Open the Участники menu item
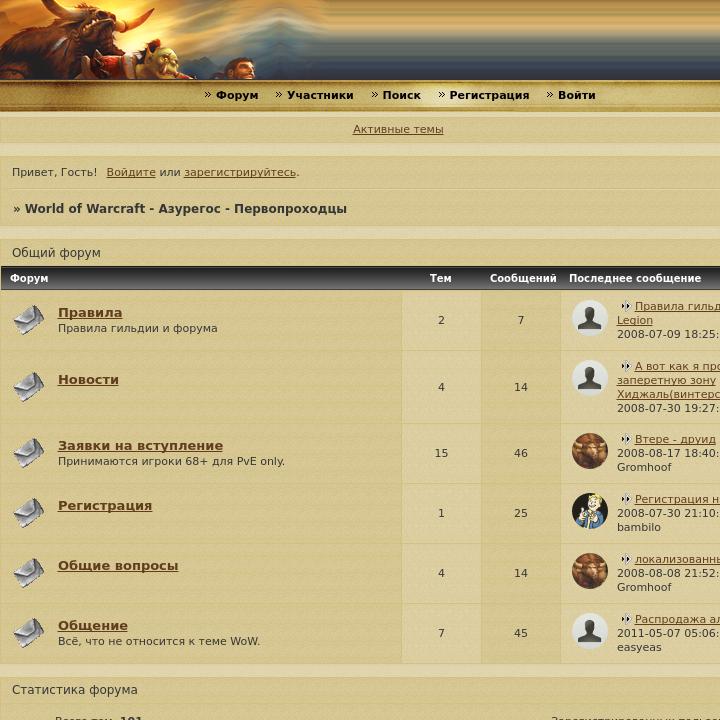 click(320, 95)
